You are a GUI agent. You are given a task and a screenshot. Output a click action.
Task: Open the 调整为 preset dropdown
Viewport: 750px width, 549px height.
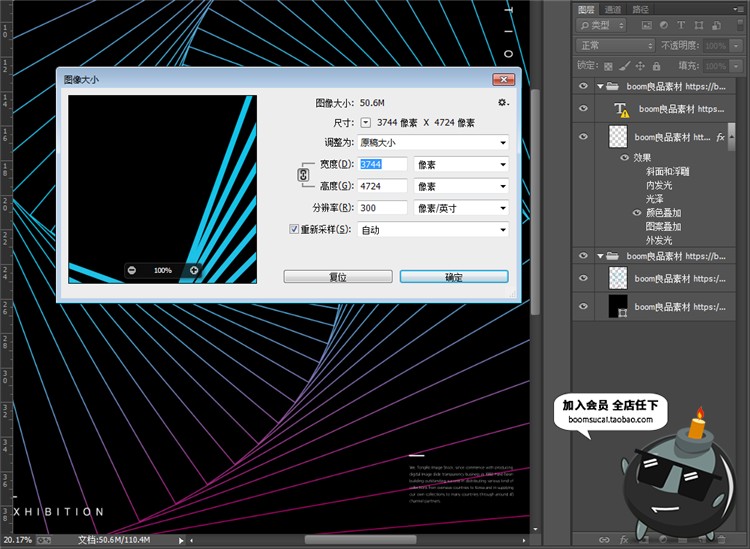coord(433,143)
